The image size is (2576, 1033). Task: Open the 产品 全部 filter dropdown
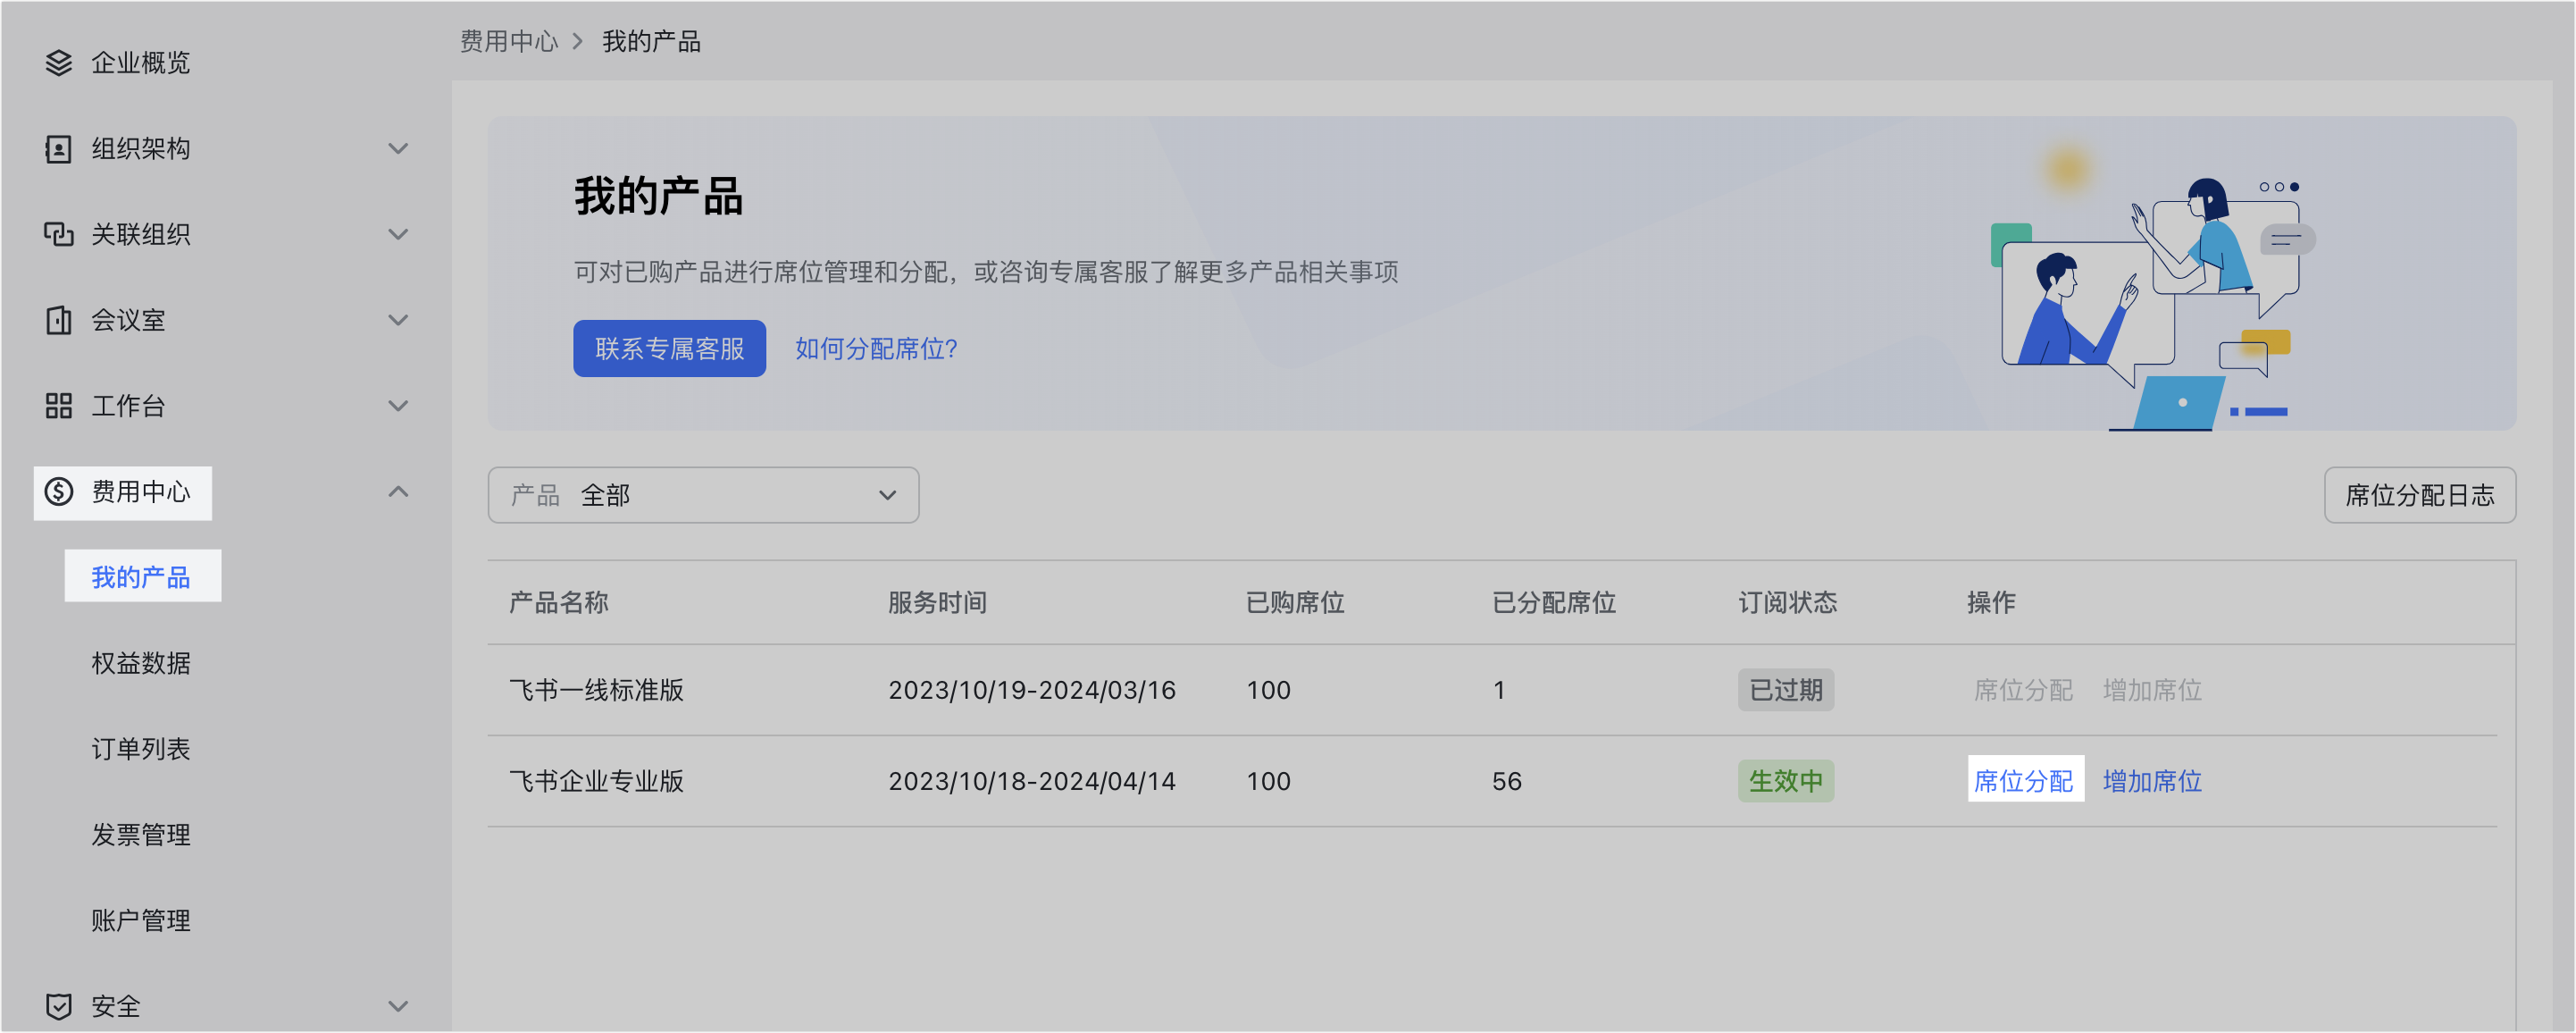(x=703, y=495)
